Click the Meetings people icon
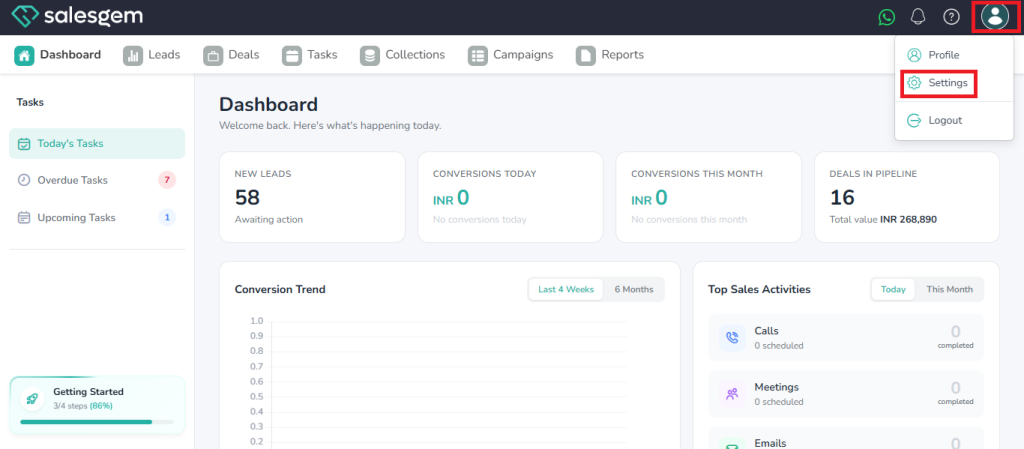Image resolution: width=1024 pixels, height=449 pixels. (732, 394)
